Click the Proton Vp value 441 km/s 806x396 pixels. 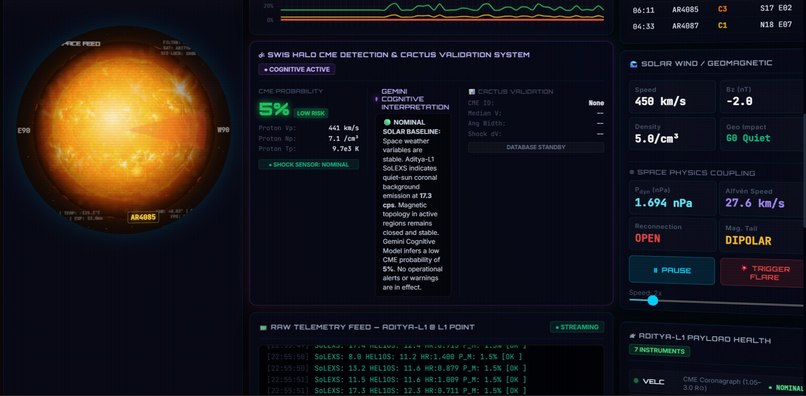pyautogui.click(x=343, y=128)
